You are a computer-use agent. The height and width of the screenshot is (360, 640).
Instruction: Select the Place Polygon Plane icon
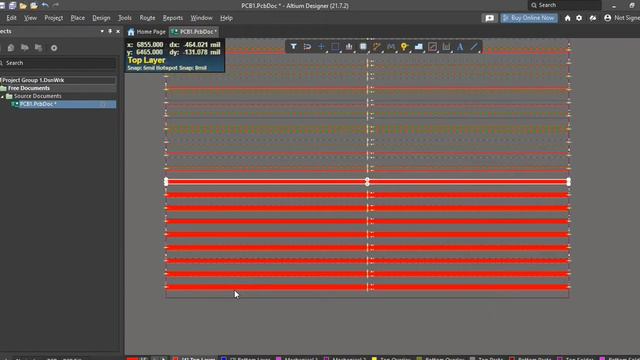click(418, 47)
